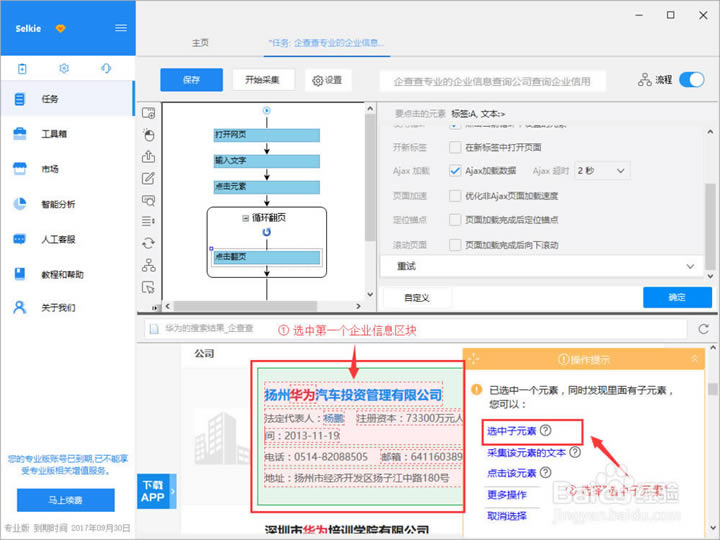Click the gear icon in sidebar top row
The height and width of the screenshot is (540, 720).
point(64,68)
